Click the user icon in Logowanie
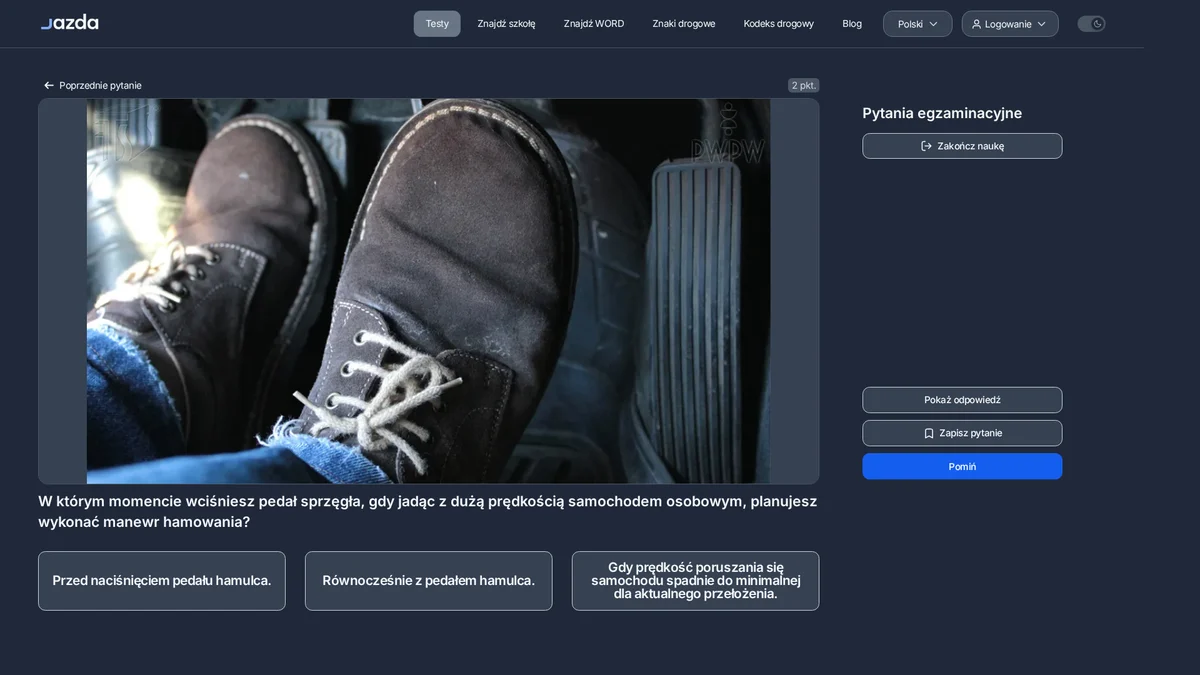 pyautogui.click(x=977, y=24)
